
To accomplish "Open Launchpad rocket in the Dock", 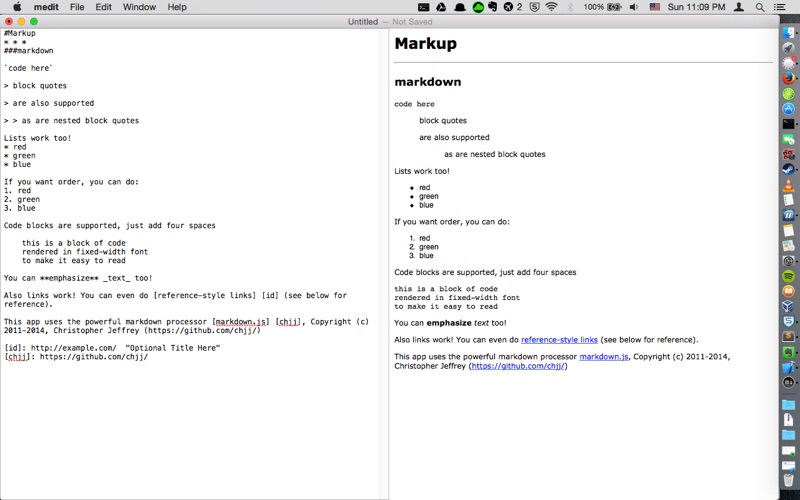I will pyautogui.click(x=789, y=48).
